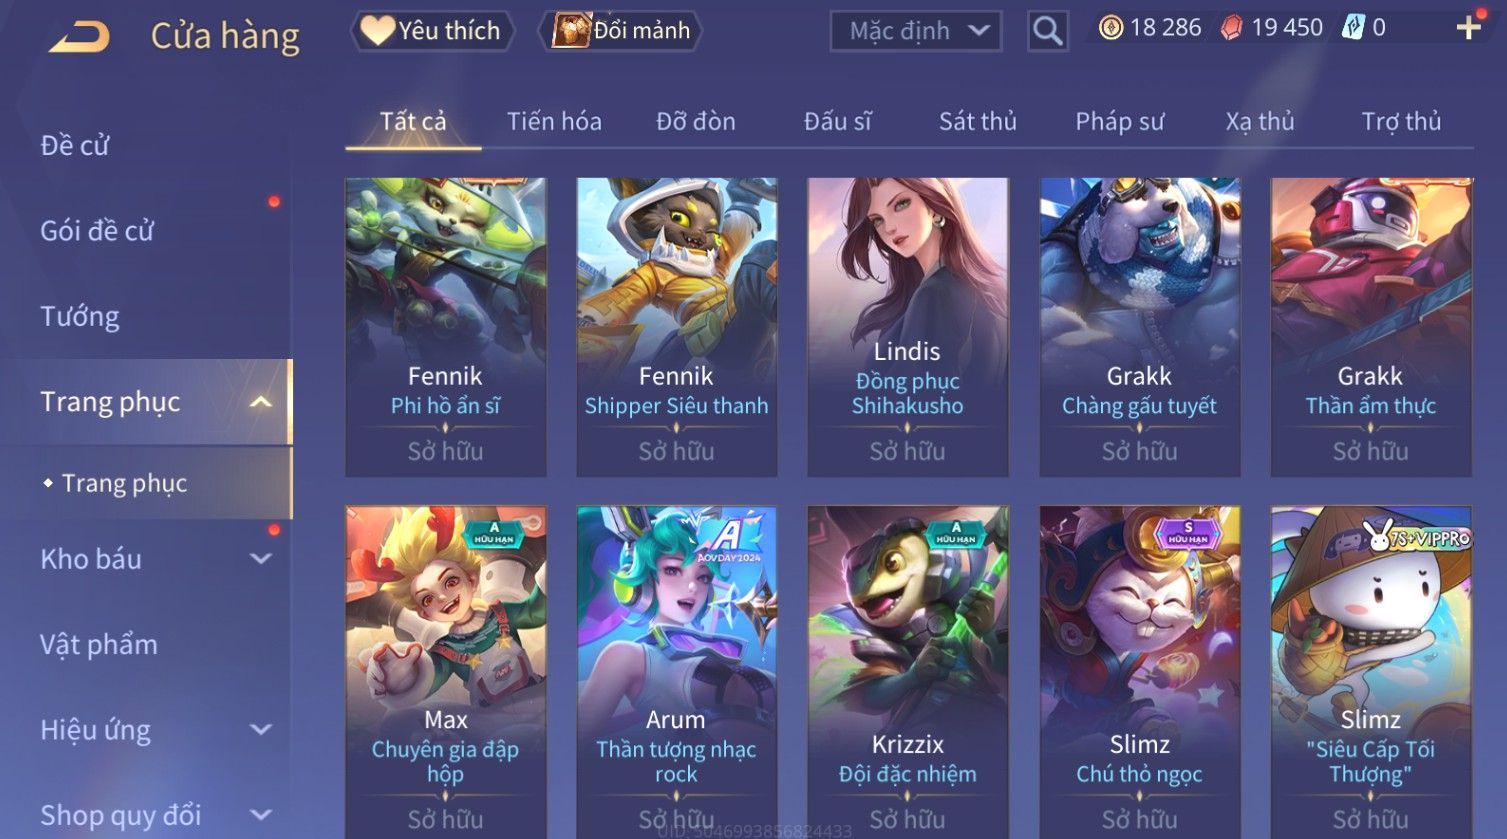
Task: Click the back arrow icon
Action: coord(80,37)
